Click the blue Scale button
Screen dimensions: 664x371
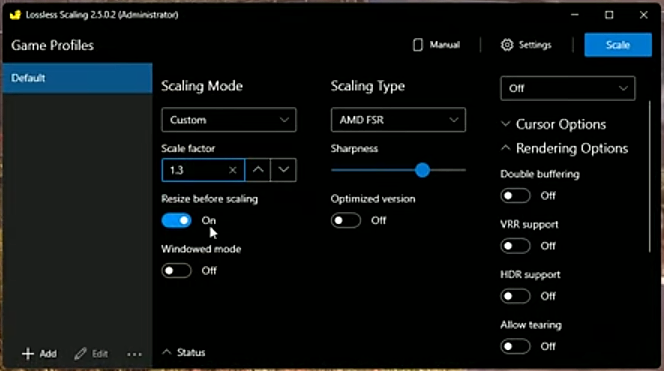click(618, 45)
